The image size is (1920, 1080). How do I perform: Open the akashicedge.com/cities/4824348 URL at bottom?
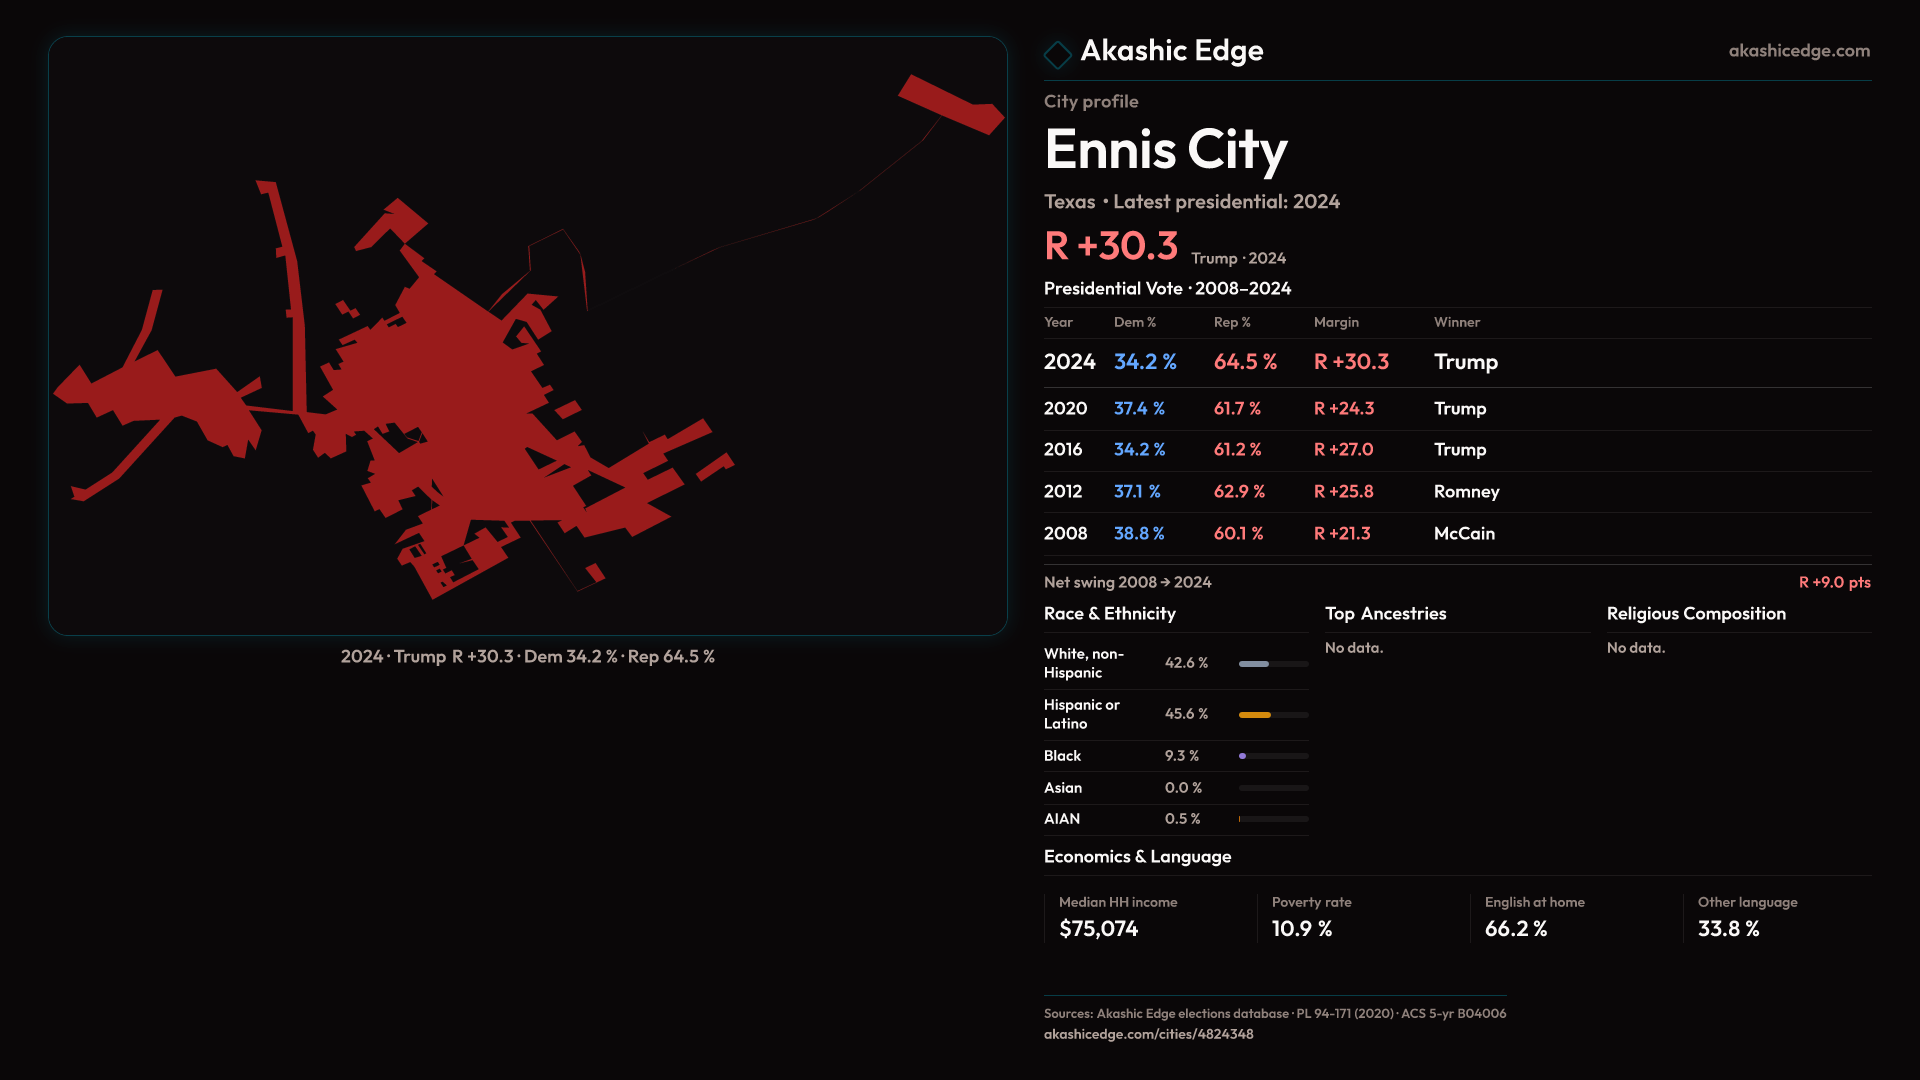[1148, 1034]
